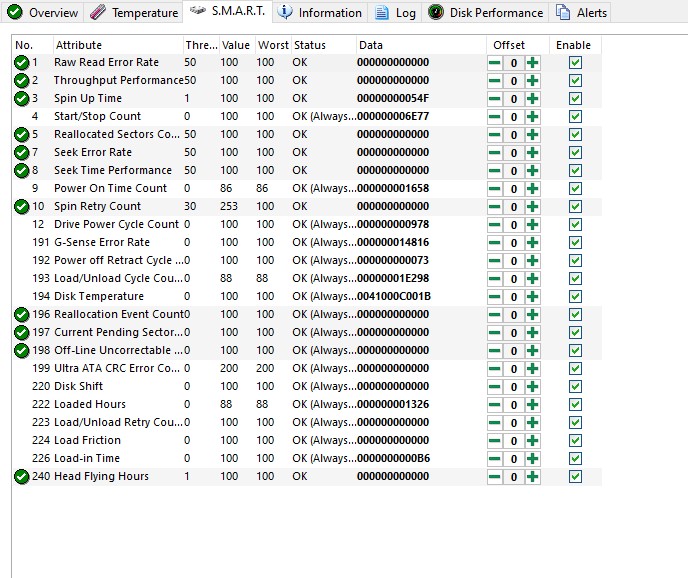The image size is (688, 578).
Task: Switch to the Log tab
Action: point(395,12)
